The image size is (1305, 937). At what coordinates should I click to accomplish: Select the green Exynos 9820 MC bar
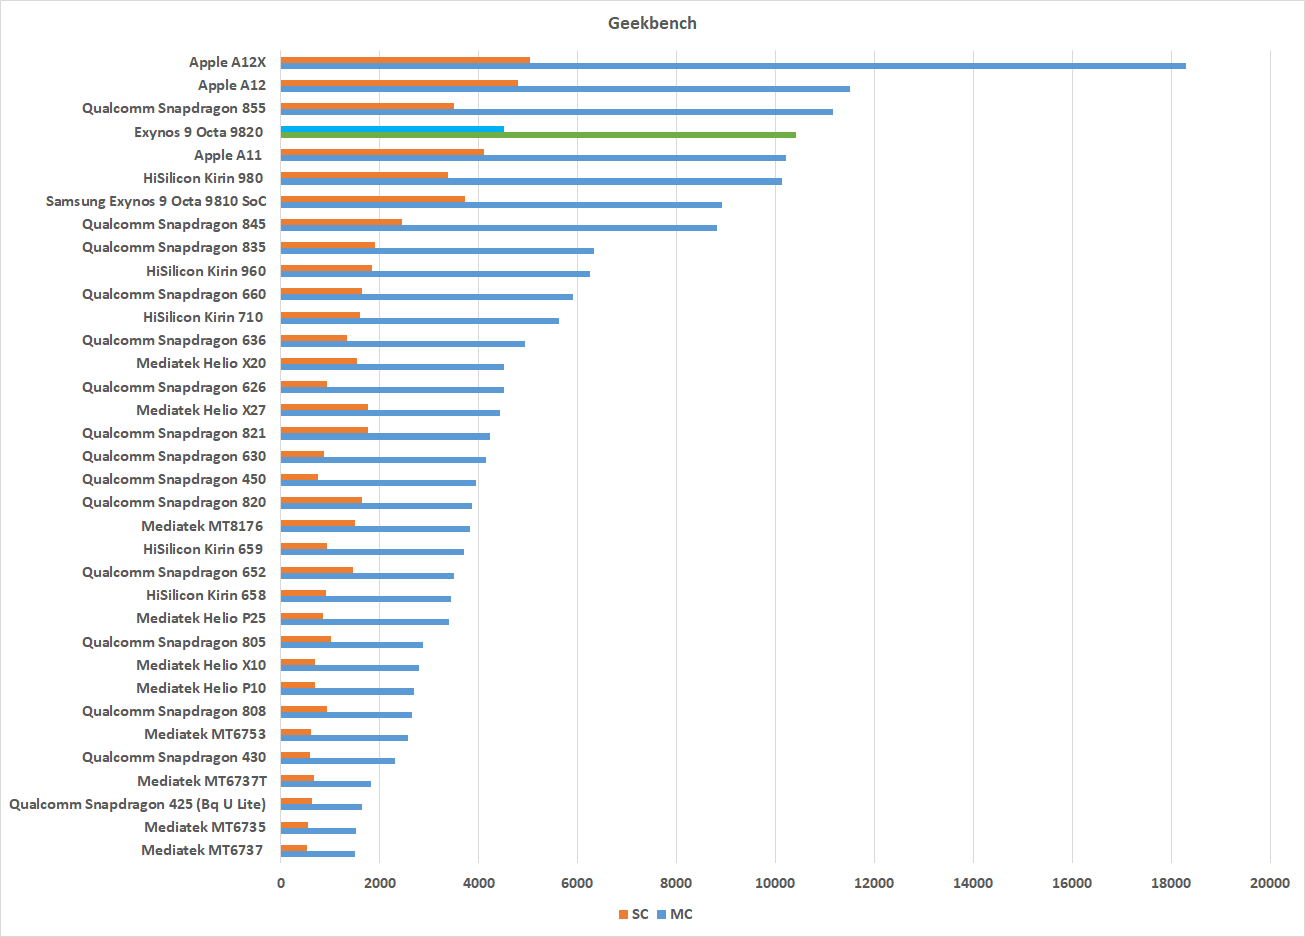pyautogui.click(x=538, y=135)
